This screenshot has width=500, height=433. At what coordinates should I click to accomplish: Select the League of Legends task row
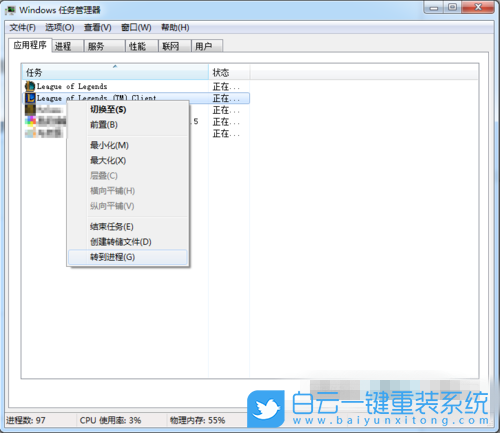[136, 86]
